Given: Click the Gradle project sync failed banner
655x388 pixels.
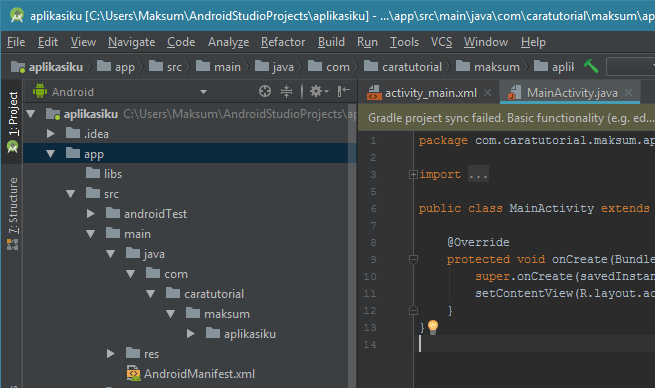Looking at the screenshot, I should tap(507, 118).
